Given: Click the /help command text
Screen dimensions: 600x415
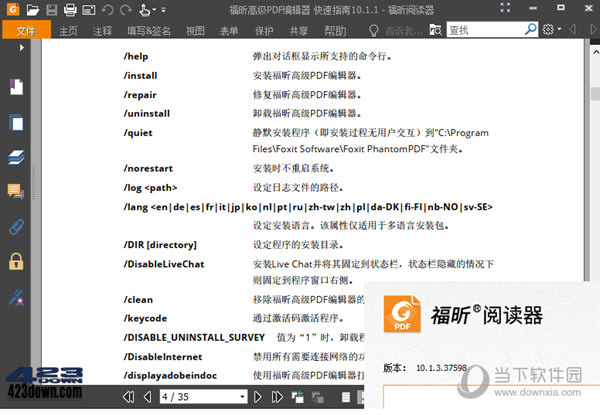Looking at the screenshot, I should [x=136, y=57].
